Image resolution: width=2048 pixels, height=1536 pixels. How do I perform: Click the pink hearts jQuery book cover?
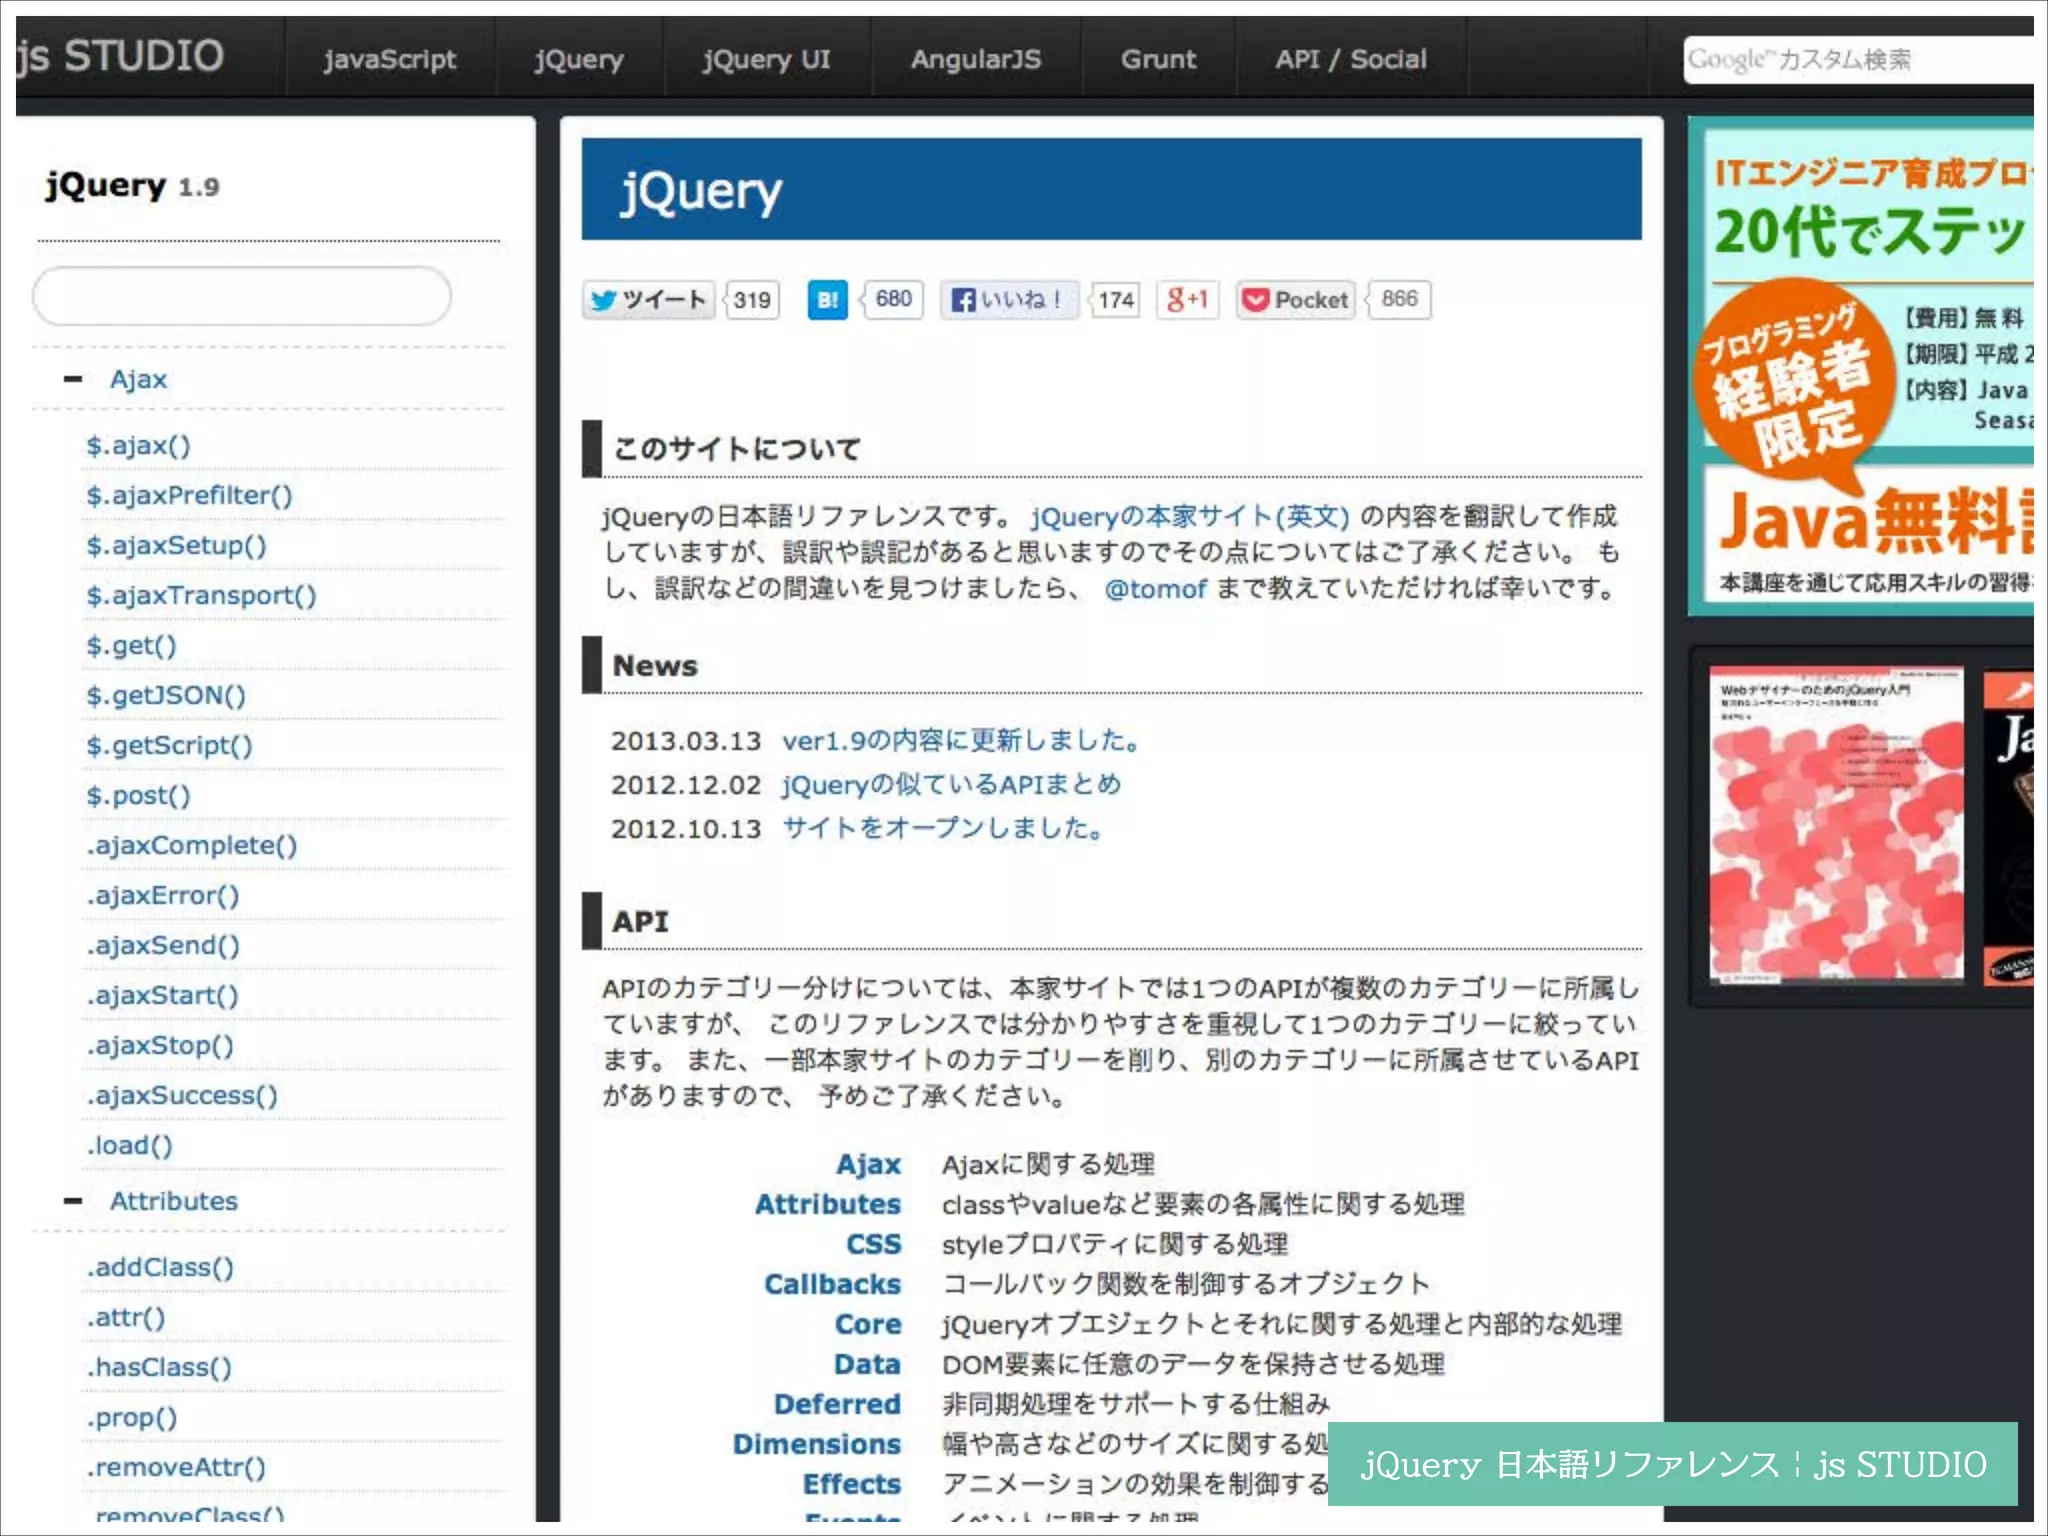pos(1836,827)
